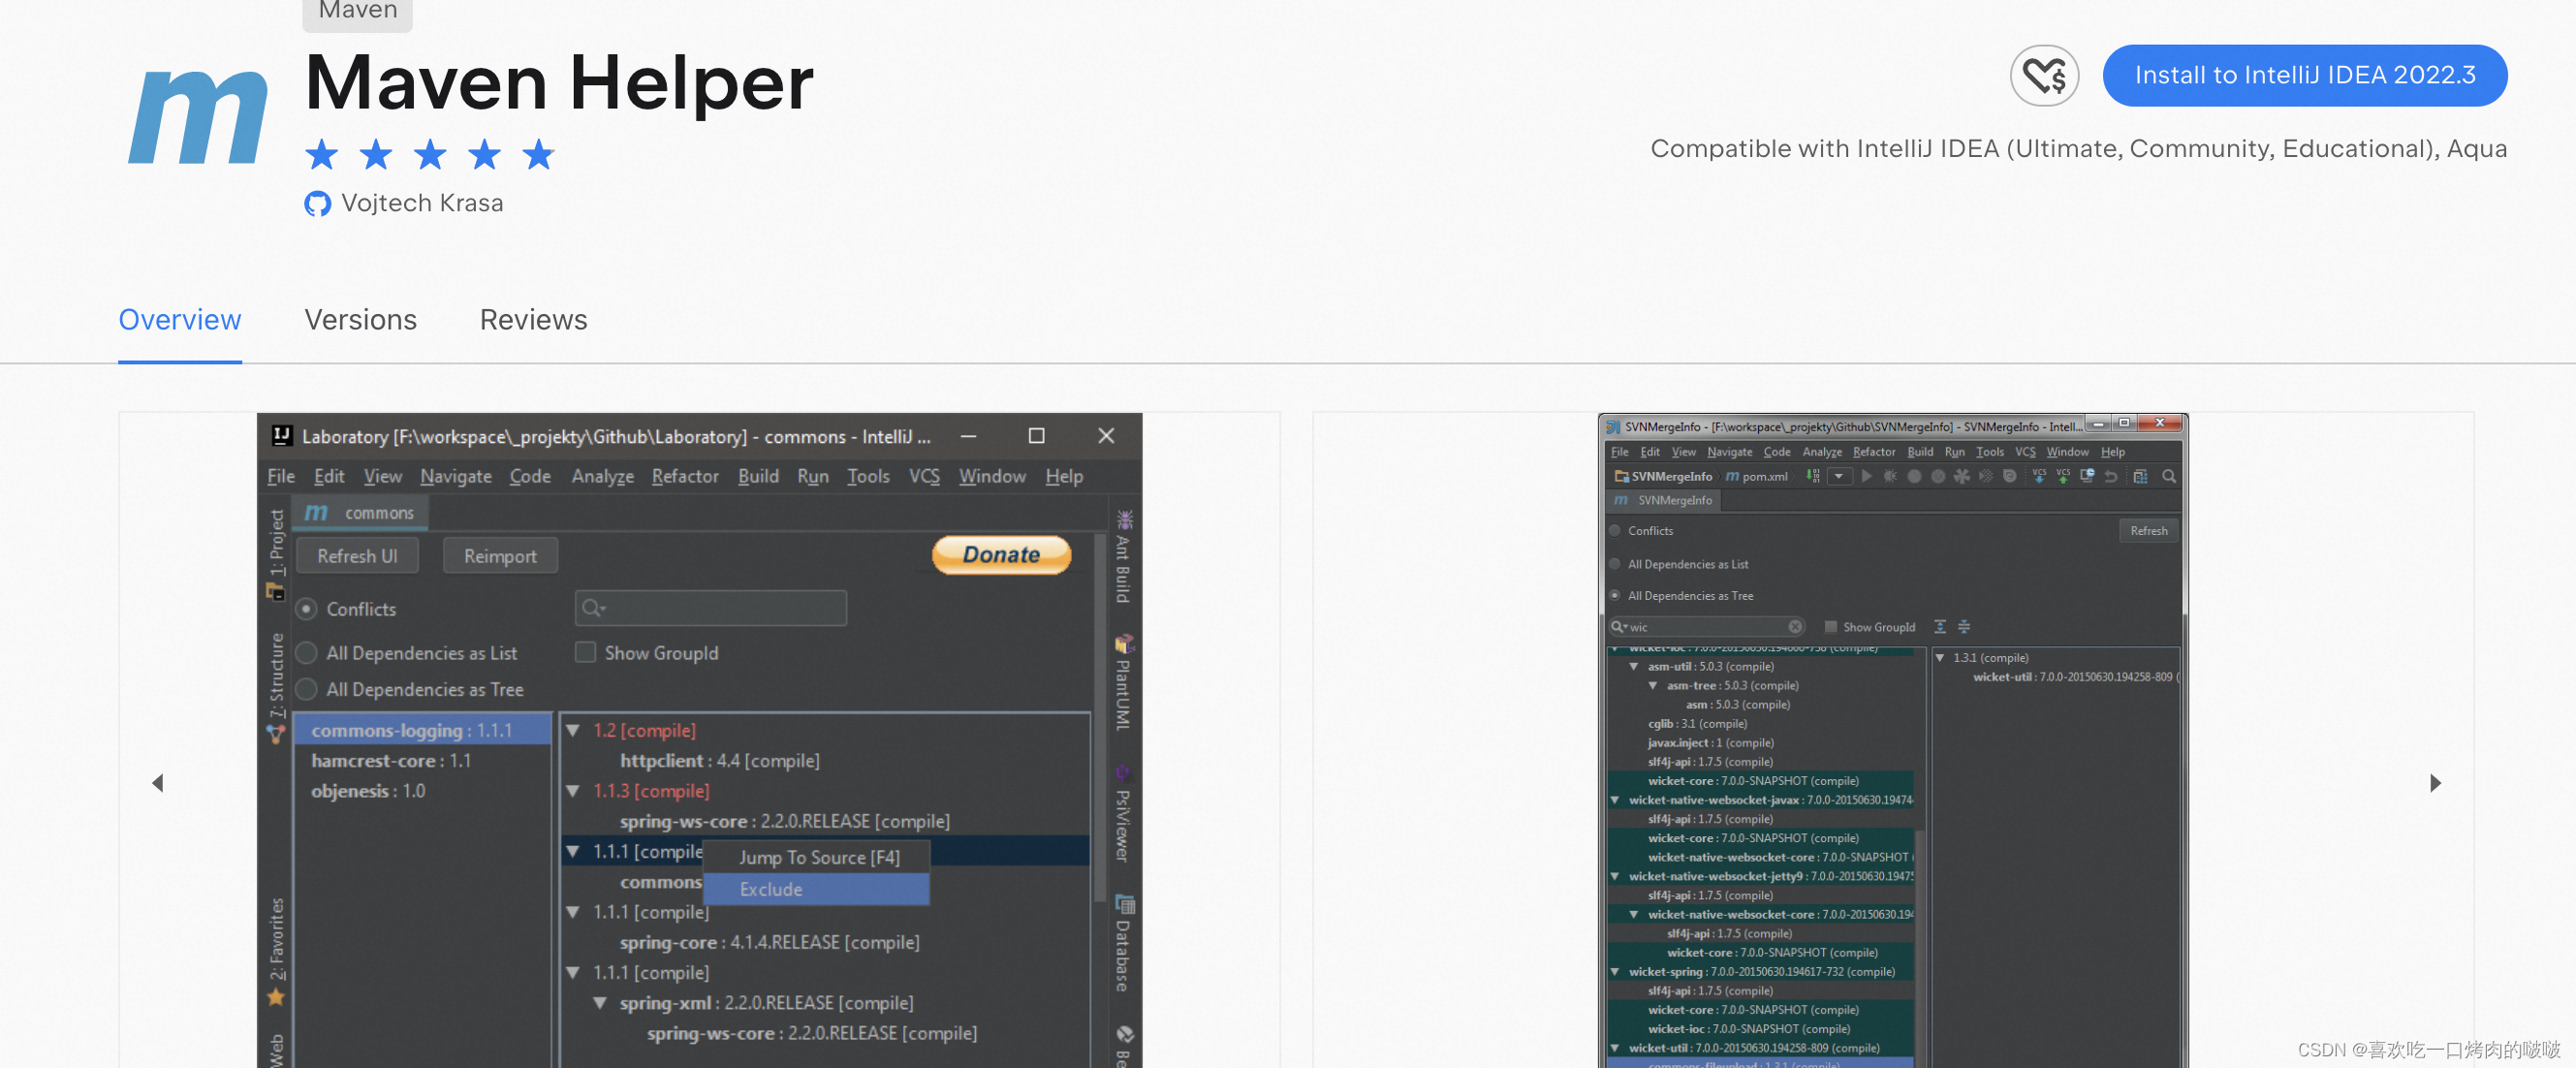Select All Dependencies as List in Laboratory screenshot
The height and width of the screenshot is (1068, 2576).
pyautogui.click(x=307, y=653)
